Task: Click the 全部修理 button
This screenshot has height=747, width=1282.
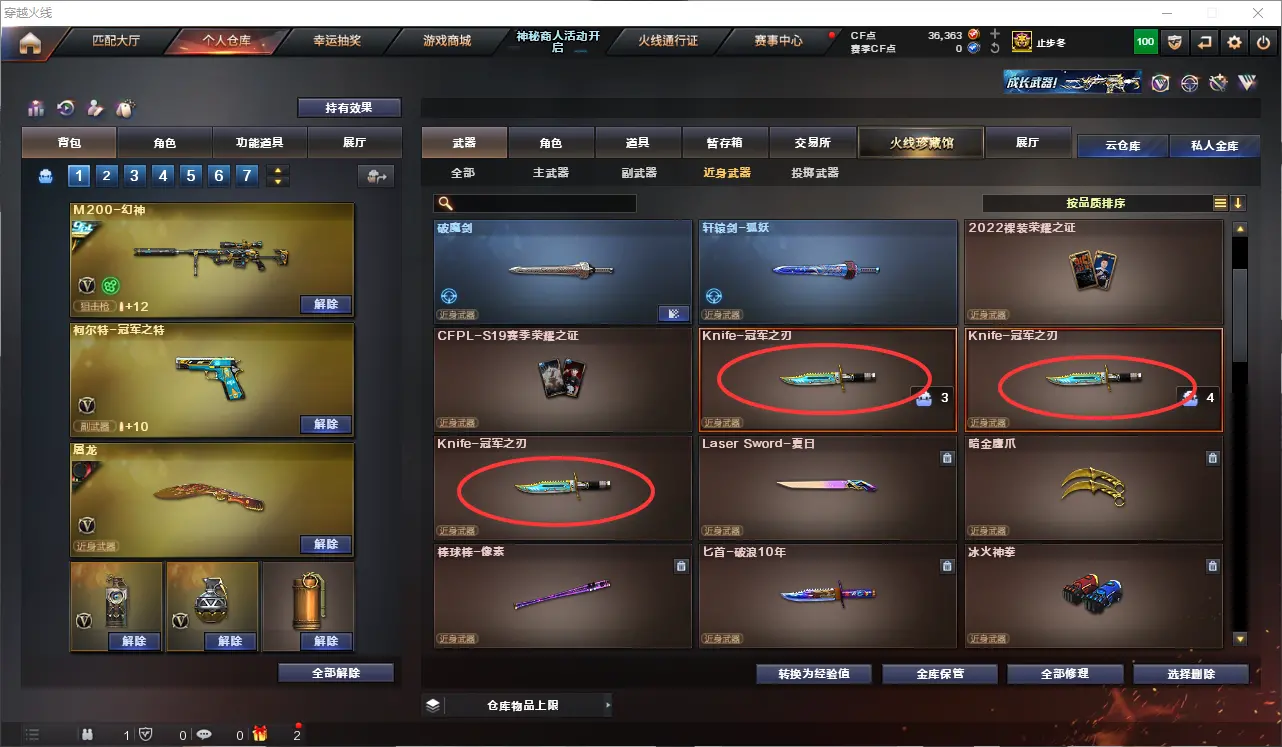Action: 1064,674
